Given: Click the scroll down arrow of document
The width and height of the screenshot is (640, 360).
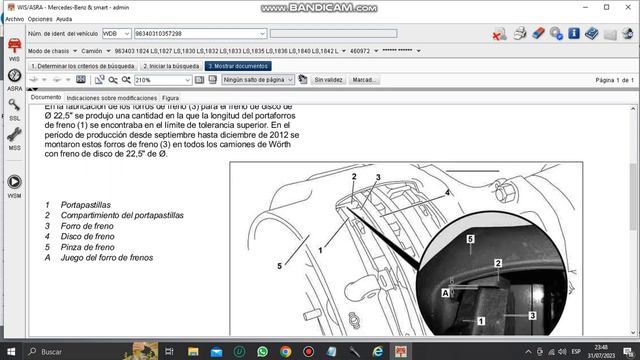Looking at the screenshot, I should click(633, 333).
